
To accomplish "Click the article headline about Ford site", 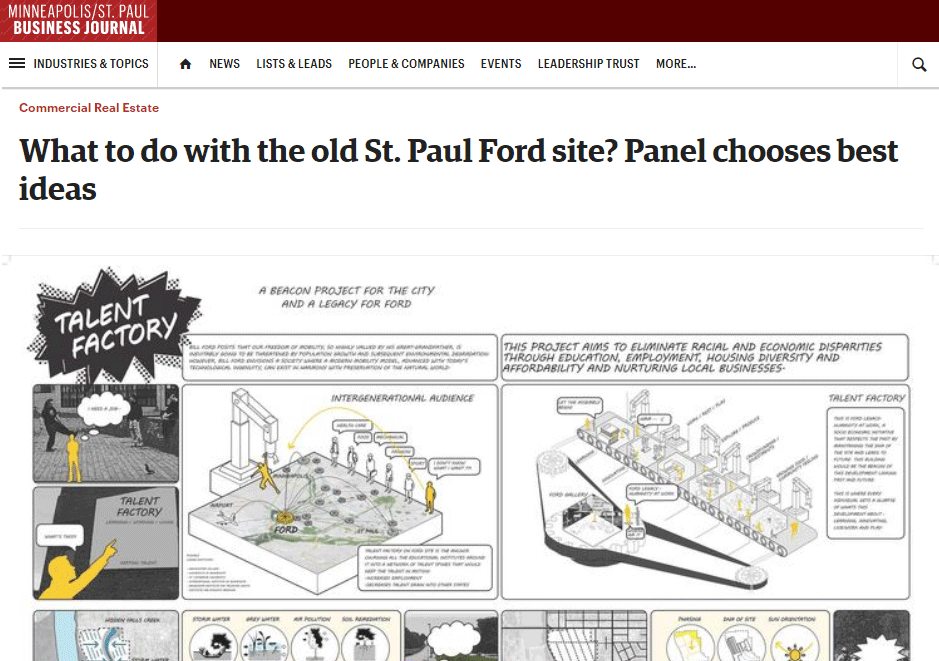I will point(458,170).
